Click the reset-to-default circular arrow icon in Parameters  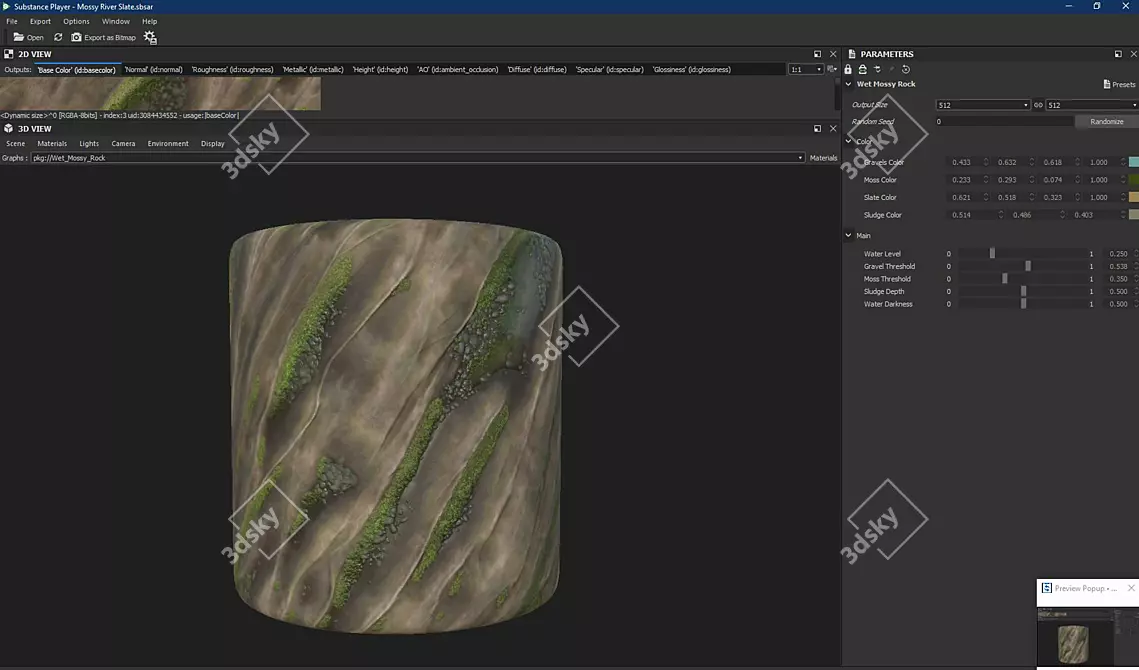point(906,69)
